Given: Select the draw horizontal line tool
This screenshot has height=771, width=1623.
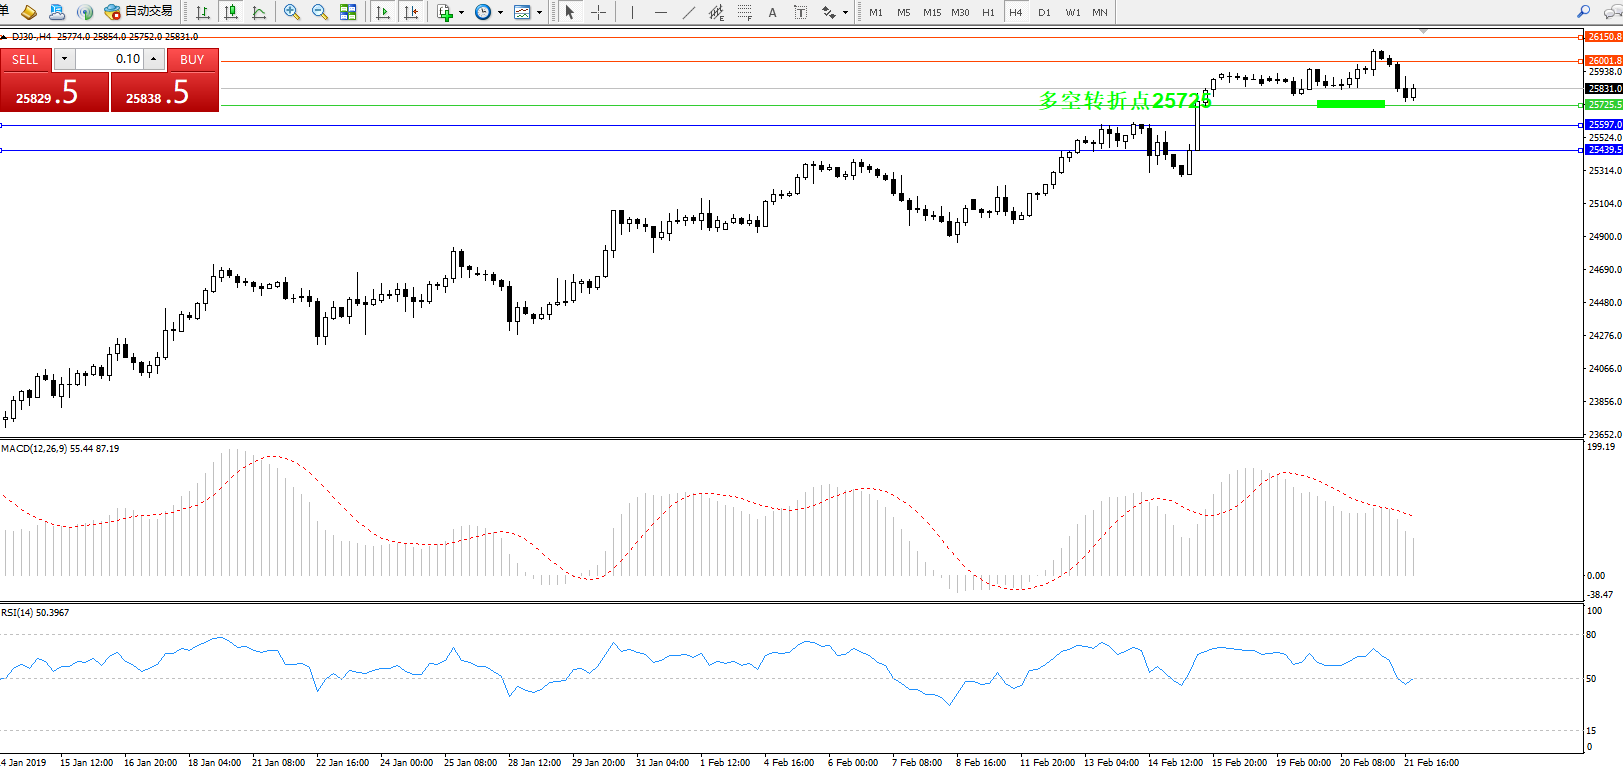Looking at the screenshot, I should pyautogui.click(x=660, y=12).
